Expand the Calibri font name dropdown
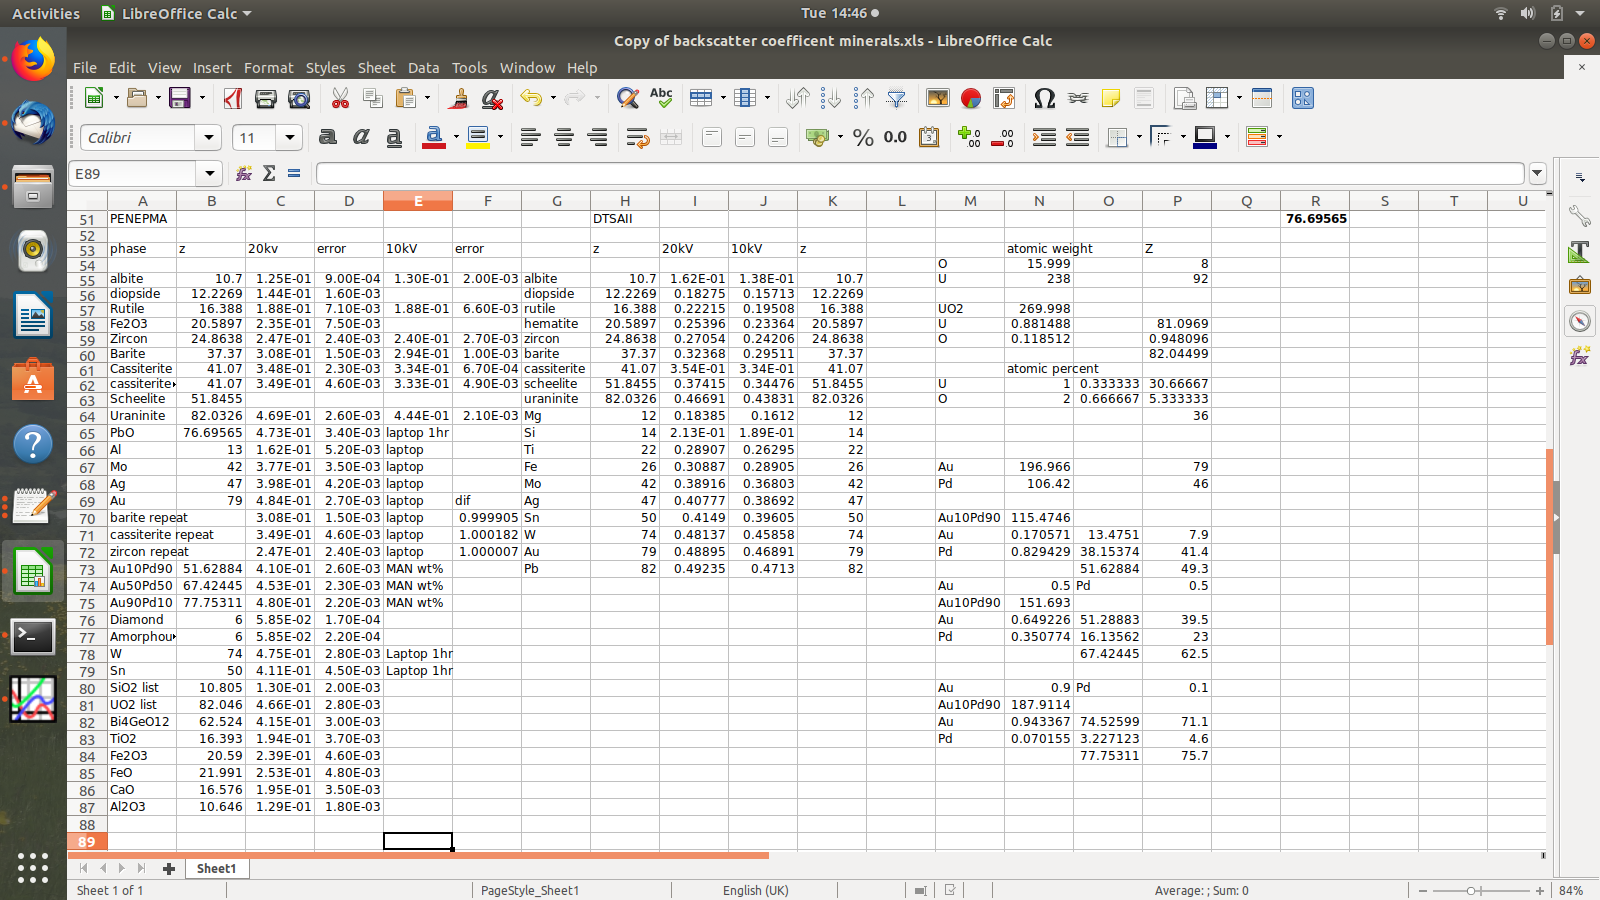The width and height of the screenshot is (1600, 900). (x=208, y=138)
